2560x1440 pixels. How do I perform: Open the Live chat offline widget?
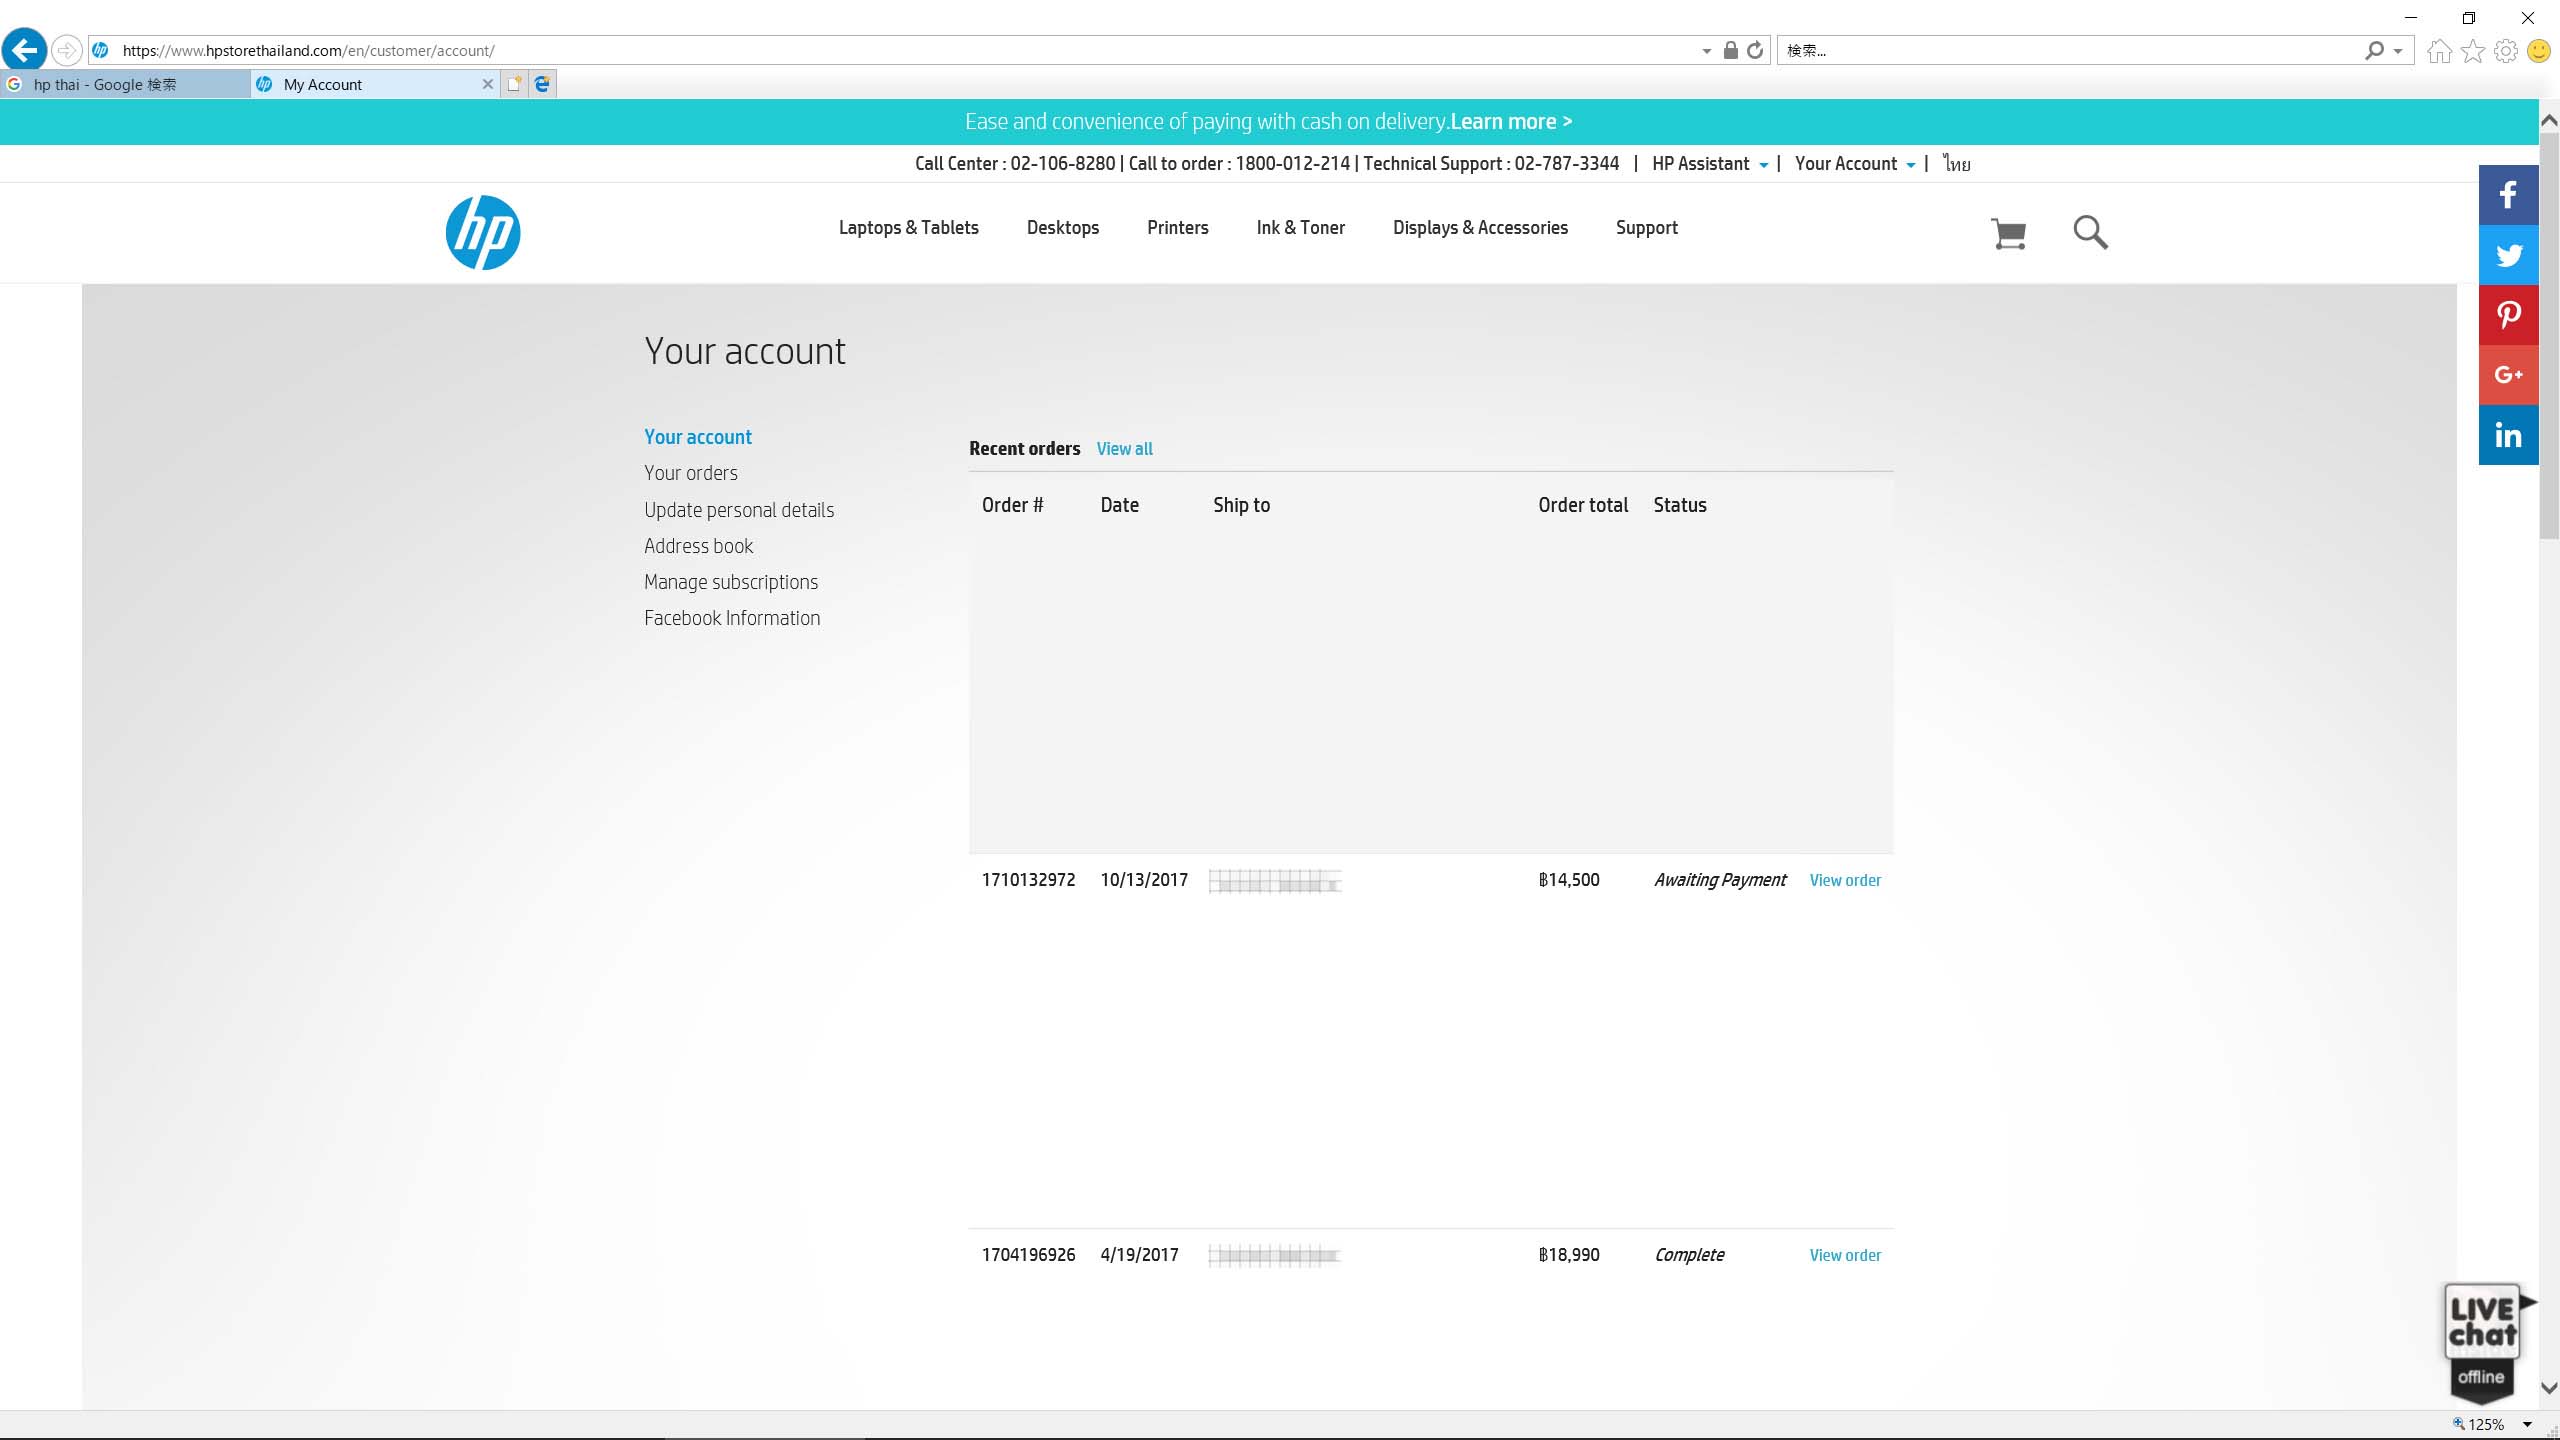2482,1344
